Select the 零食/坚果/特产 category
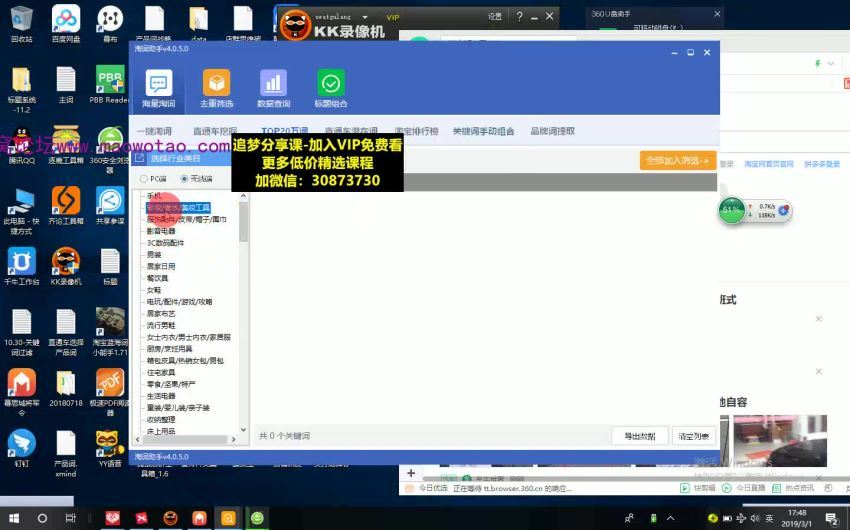 click(171, 384)
